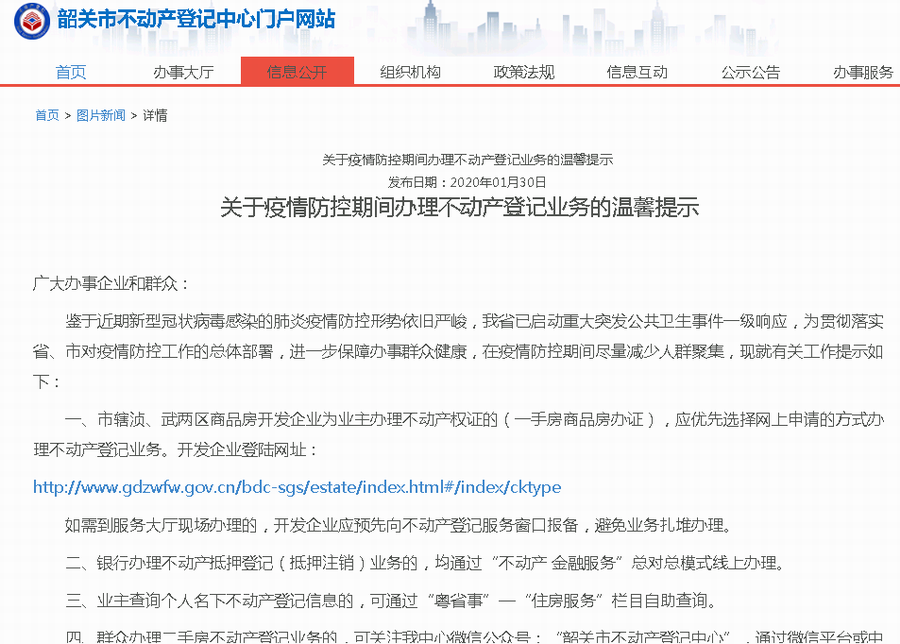Open the 办事服务 navigation tab
Viewport: 900px width, 644px height.
point(864,72)
